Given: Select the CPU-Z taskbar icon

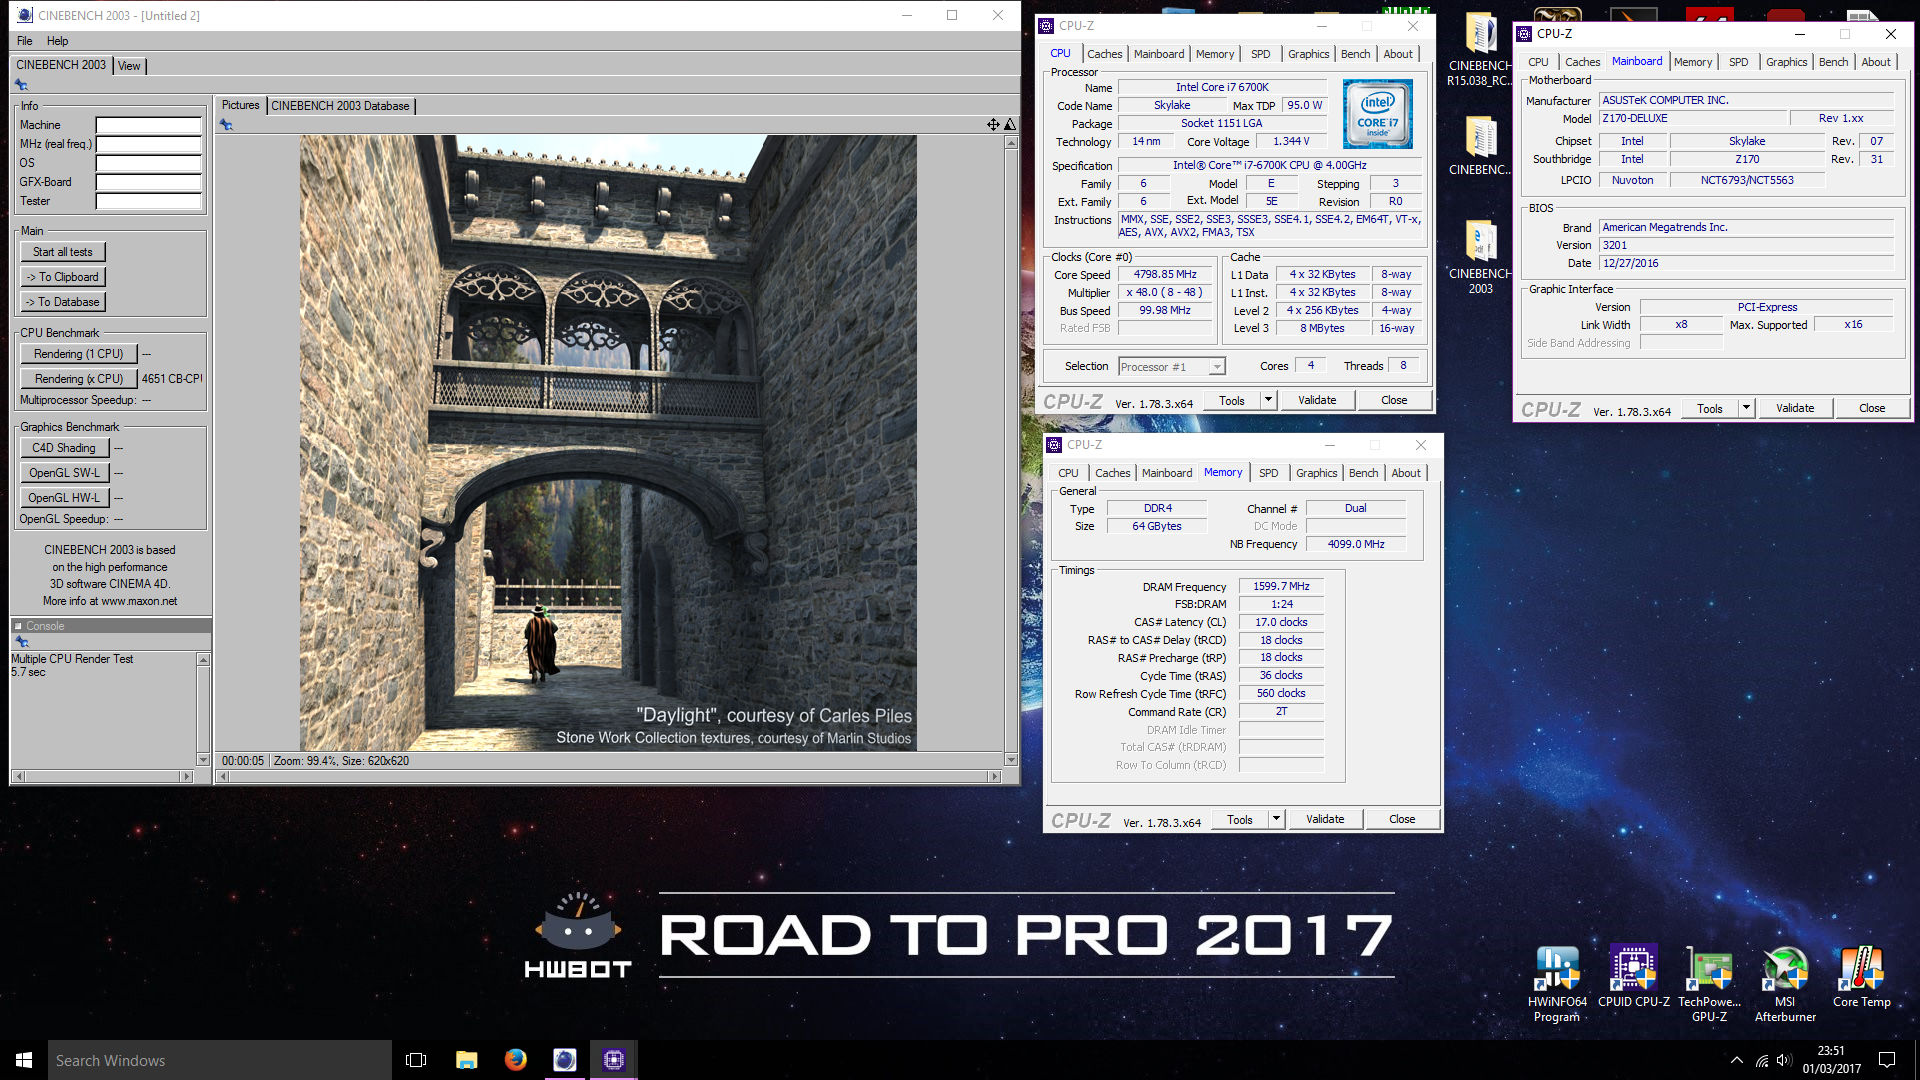Looking at the screenshot, I should coord(613,1060).
